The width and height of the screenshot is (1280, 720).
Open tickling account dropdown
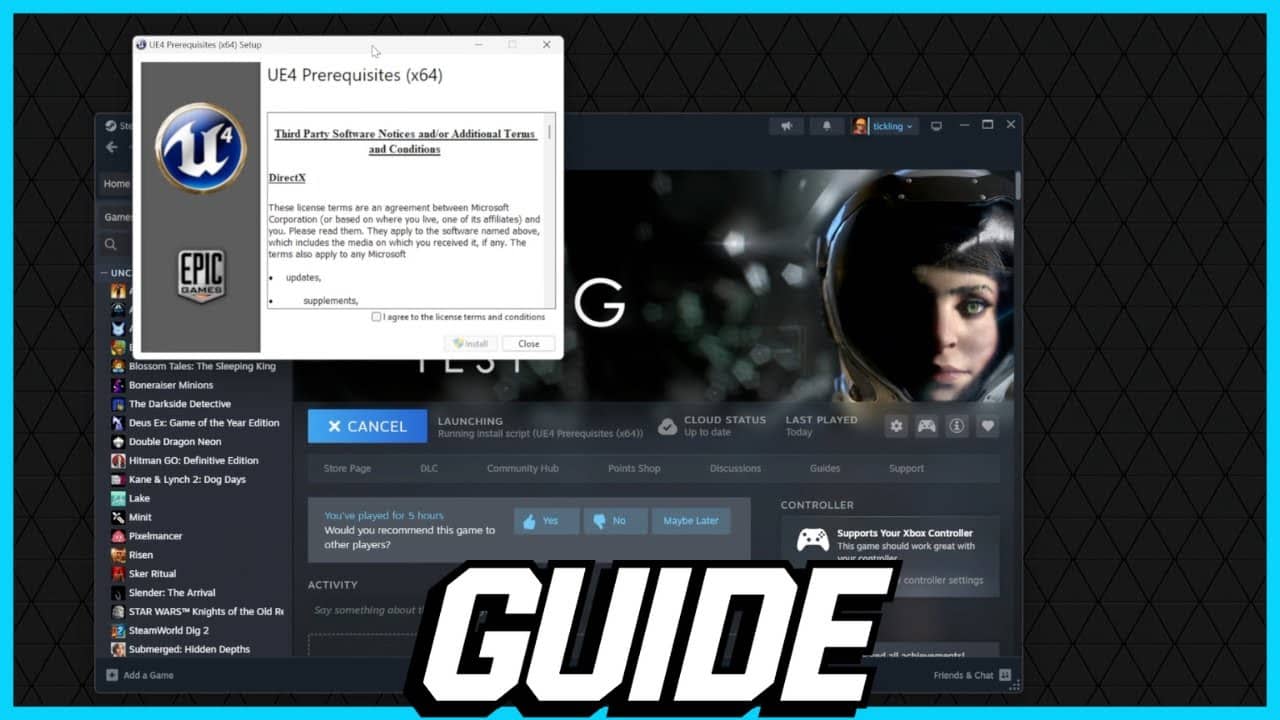coord(882,126)
